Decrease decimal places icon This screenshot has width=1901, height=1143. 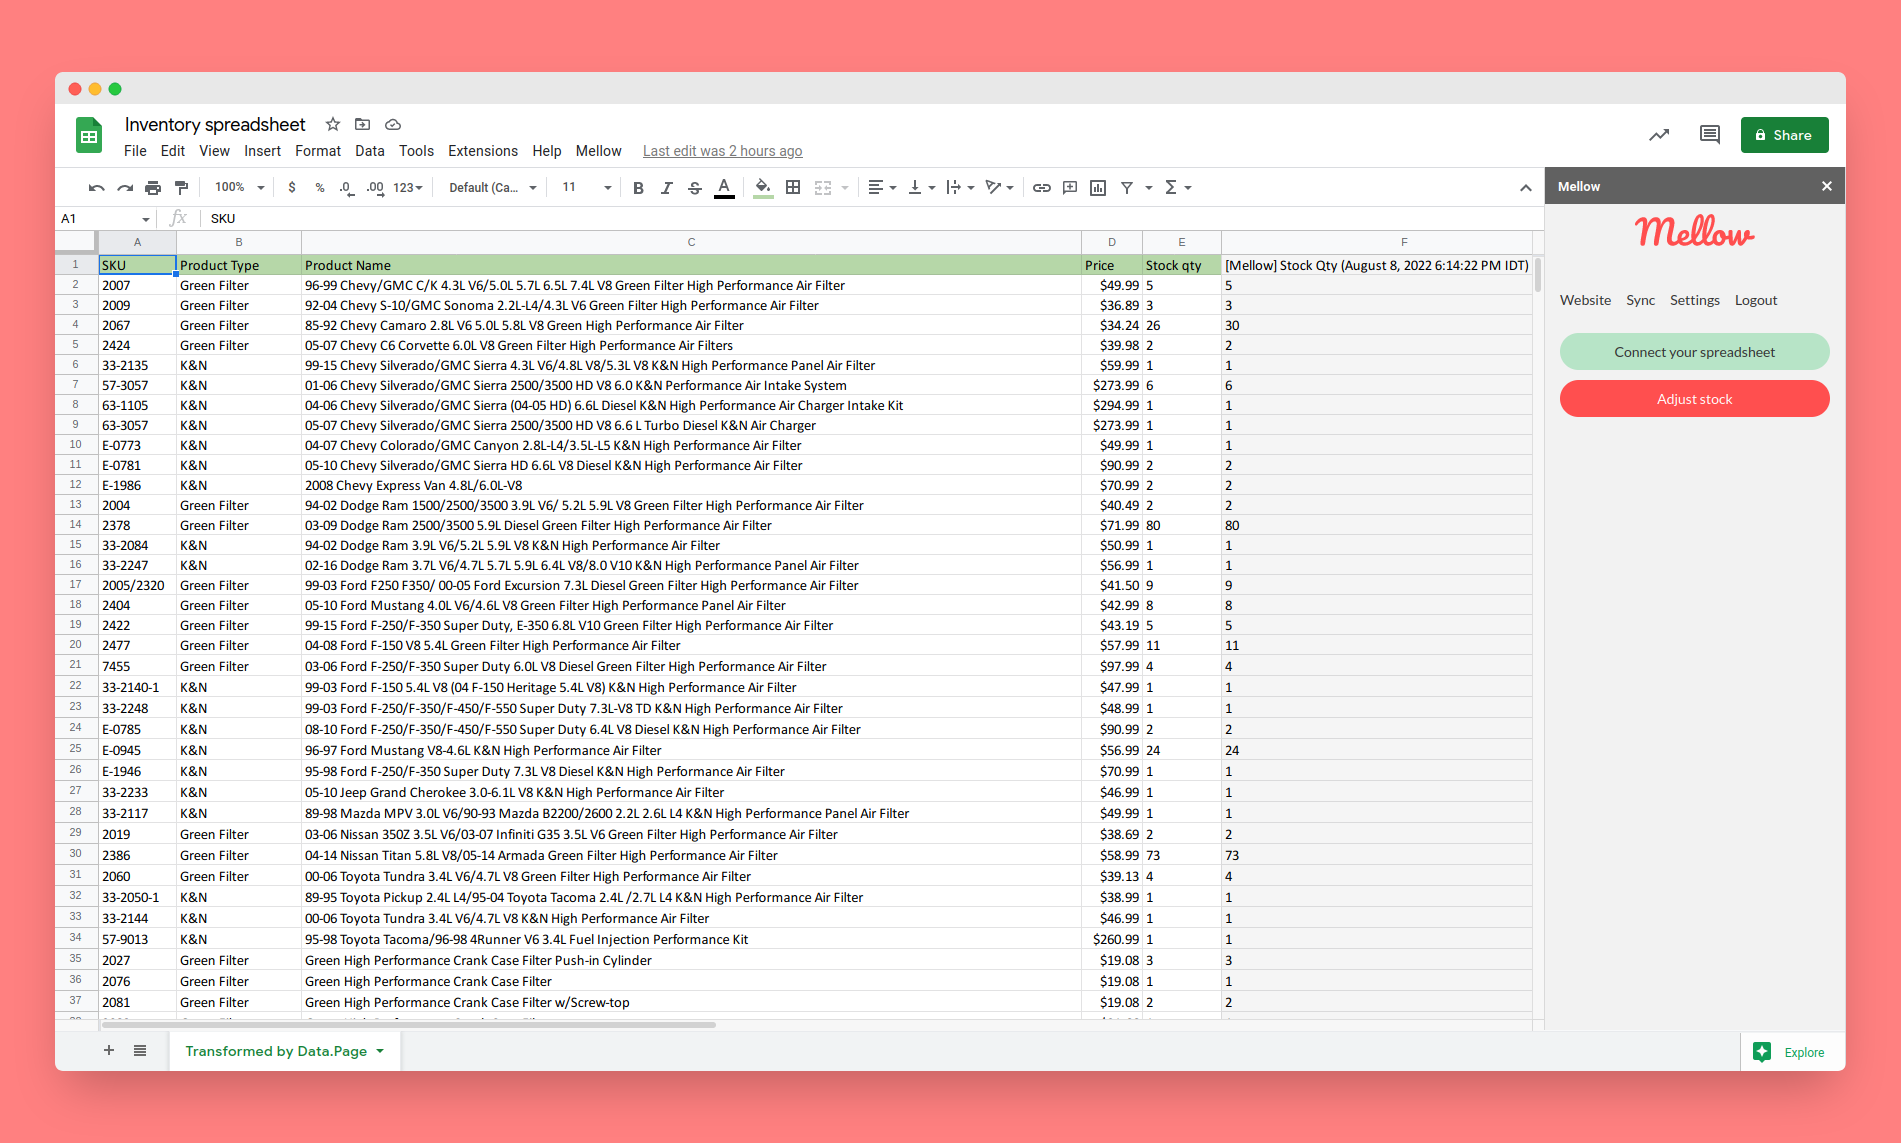pyautogui.click(x=346, y=188)
